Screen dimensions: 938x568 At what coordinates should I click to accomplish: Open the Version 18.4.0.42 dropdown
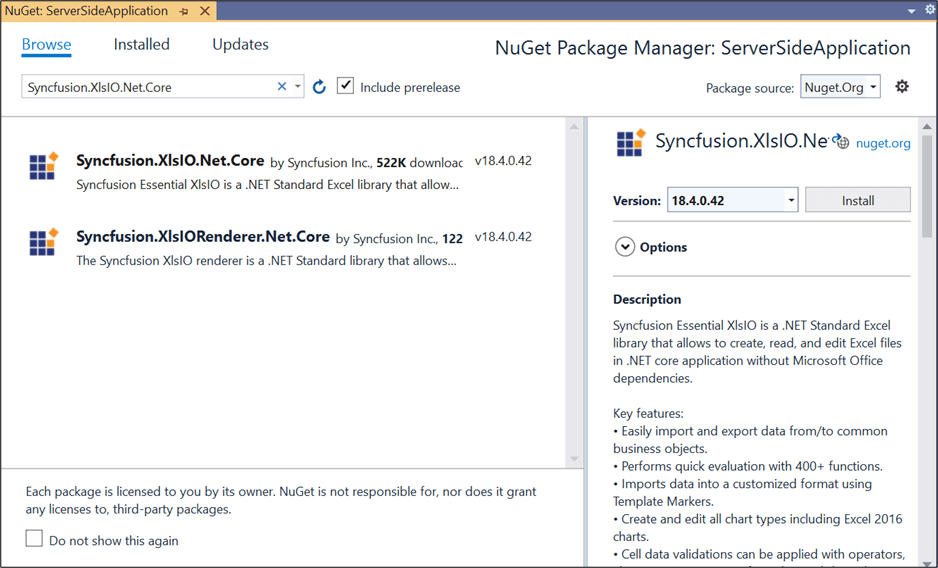tap(791, 200)
